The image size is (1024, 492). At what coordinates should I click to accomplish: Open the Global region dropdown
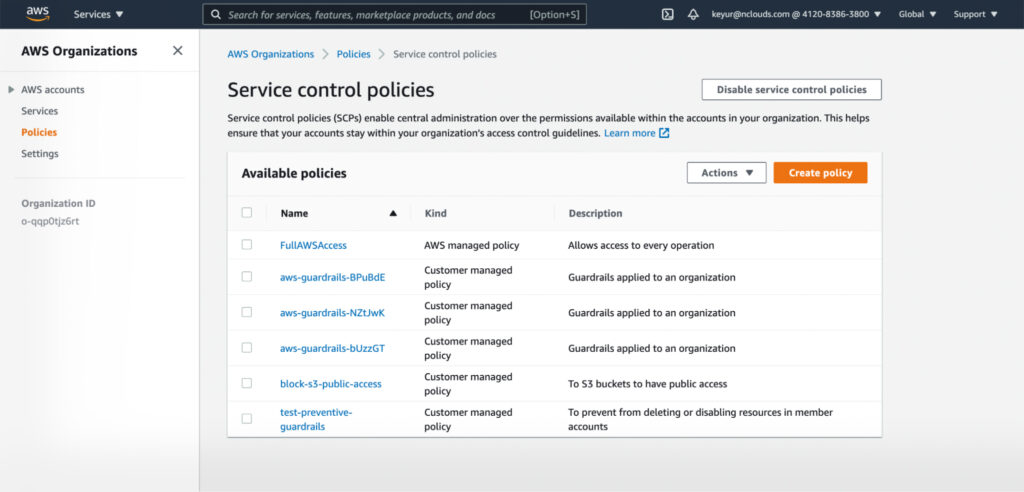coord(918,14)
